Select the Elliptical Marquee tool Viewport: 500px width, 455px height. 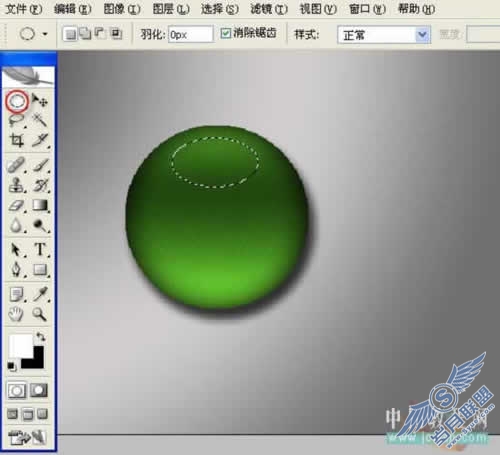pos(17,101)
